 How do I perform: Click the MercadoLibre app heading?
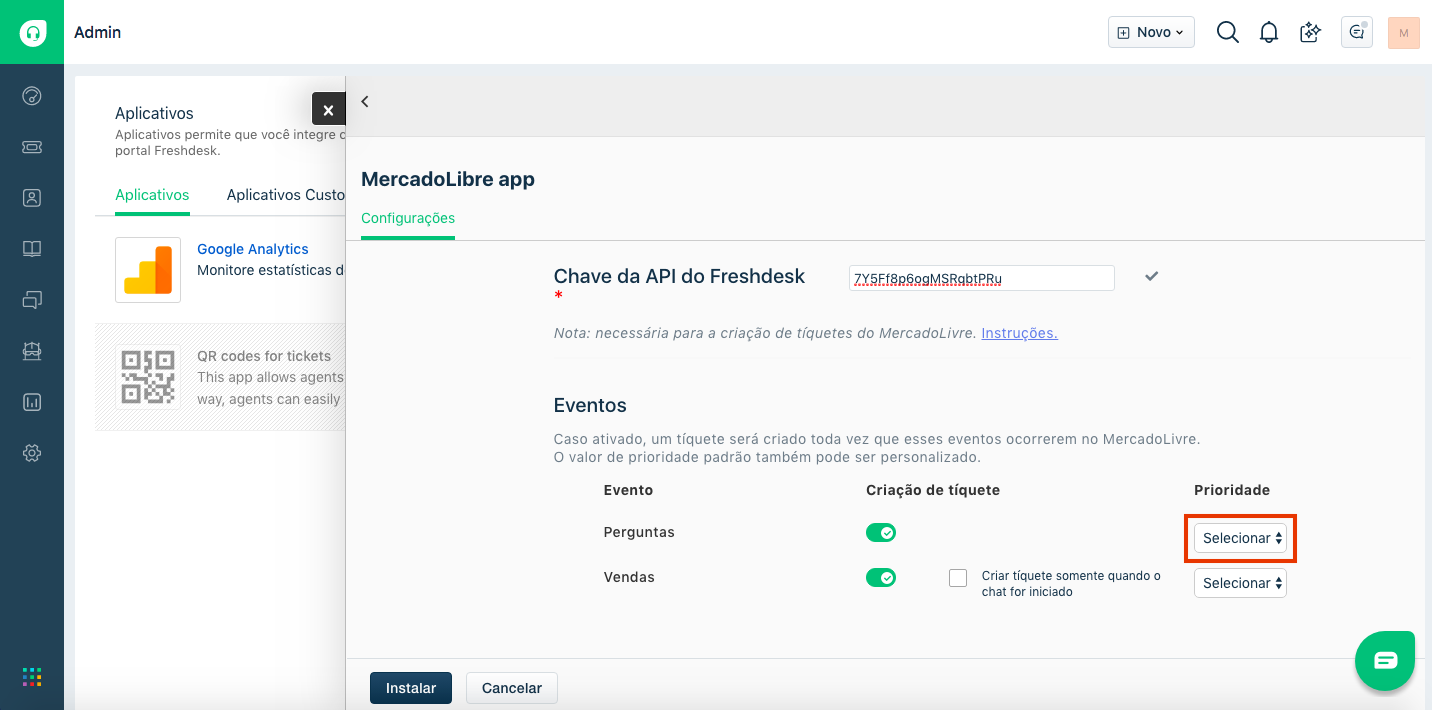pyautogui.click(x=448, y=179)
